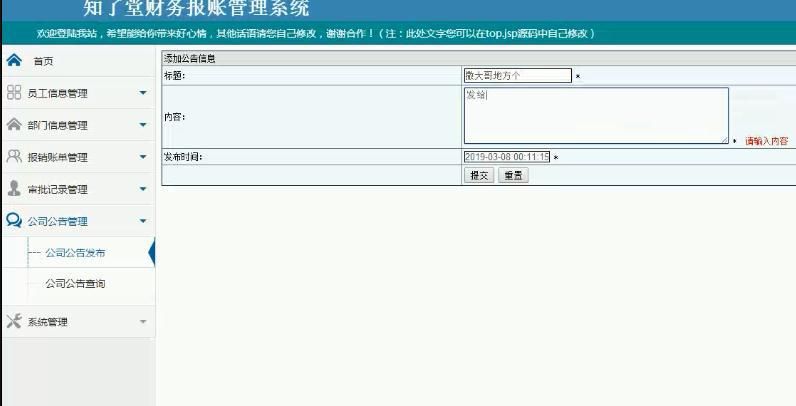Image resolution: width=796 pixels, height=406 pixels.
Task: Click the 发布时间: field label
Action: 183,157
